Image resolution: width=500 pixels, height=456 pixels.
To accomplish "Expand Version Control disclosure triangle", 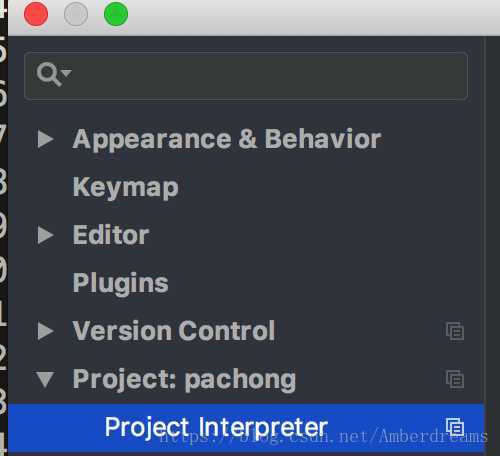I will 46,331.
